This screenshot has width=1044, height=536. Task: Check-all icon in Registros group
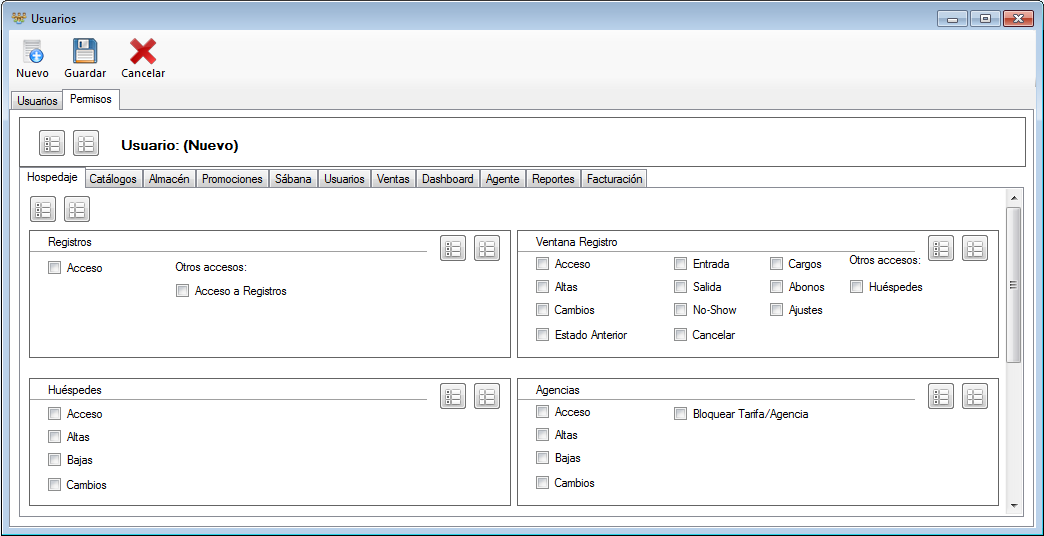[x=453, y=248]
